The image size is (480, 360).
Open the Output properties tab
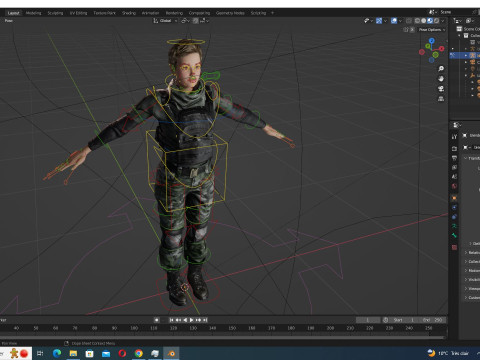tap(454, 158)
